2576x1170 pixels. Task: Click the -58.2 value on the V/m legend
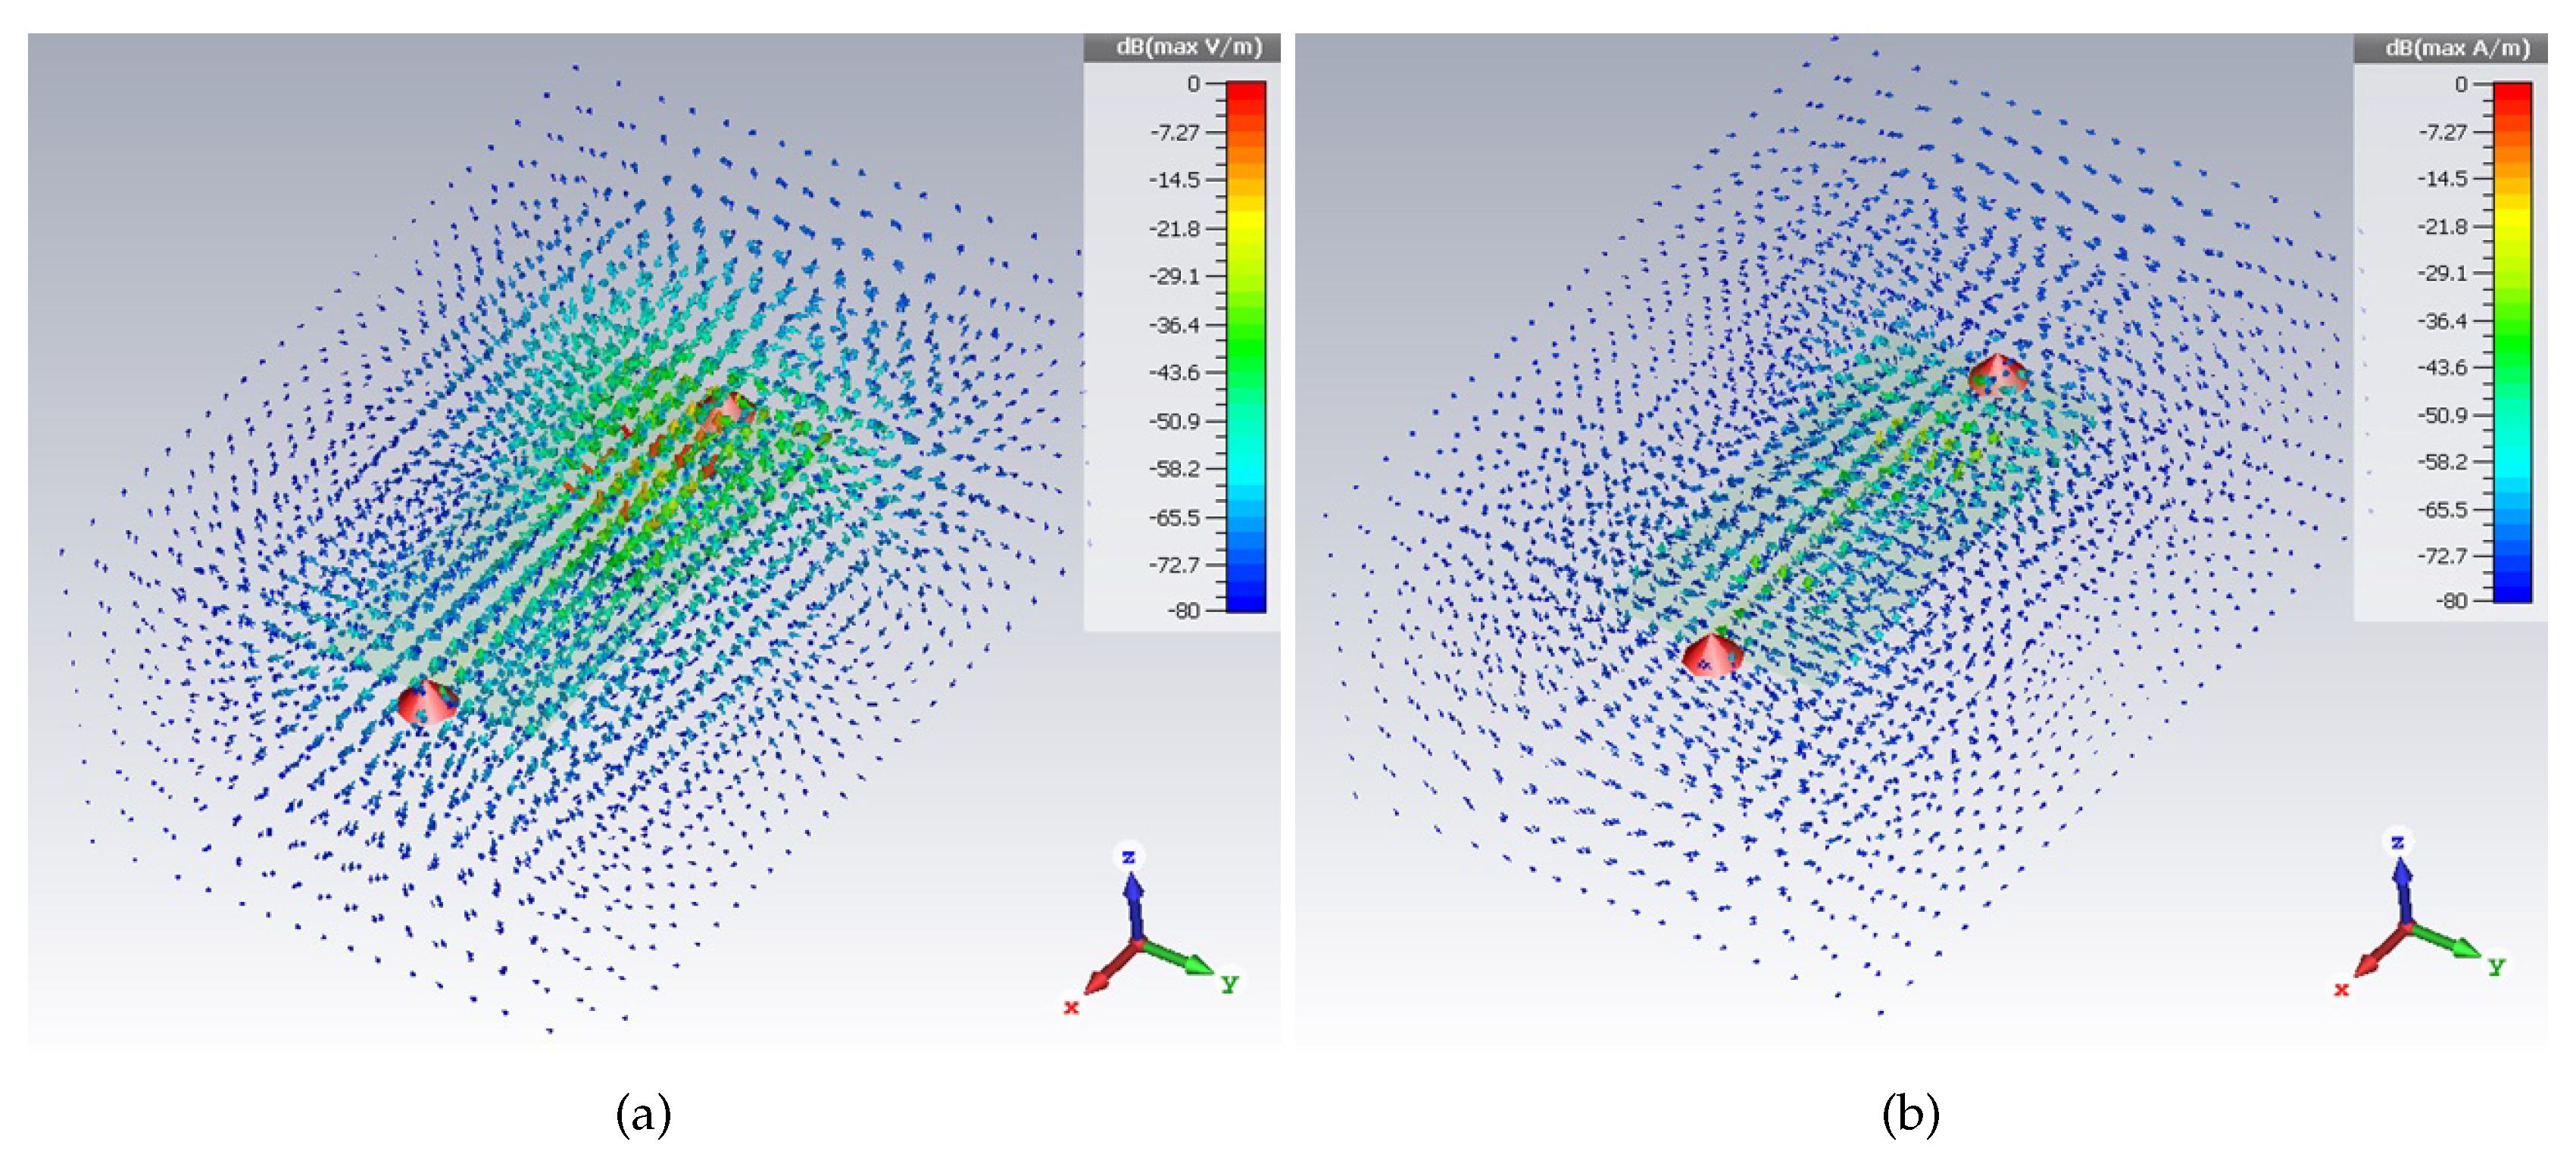pos(1174,468)
